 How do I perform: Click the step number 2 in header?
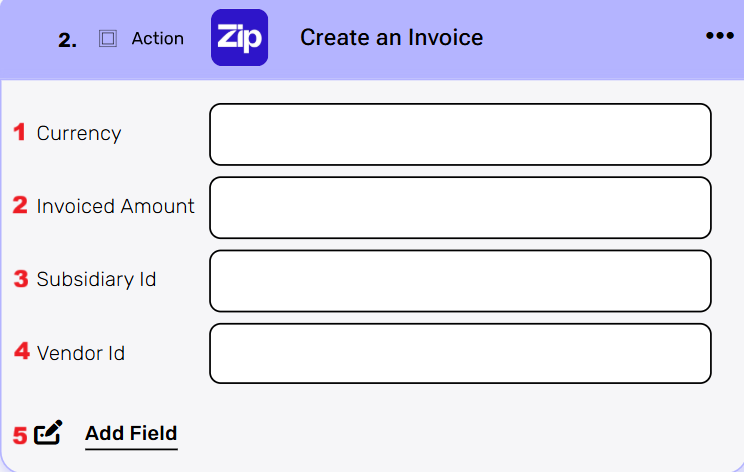[x=67, y=40]
